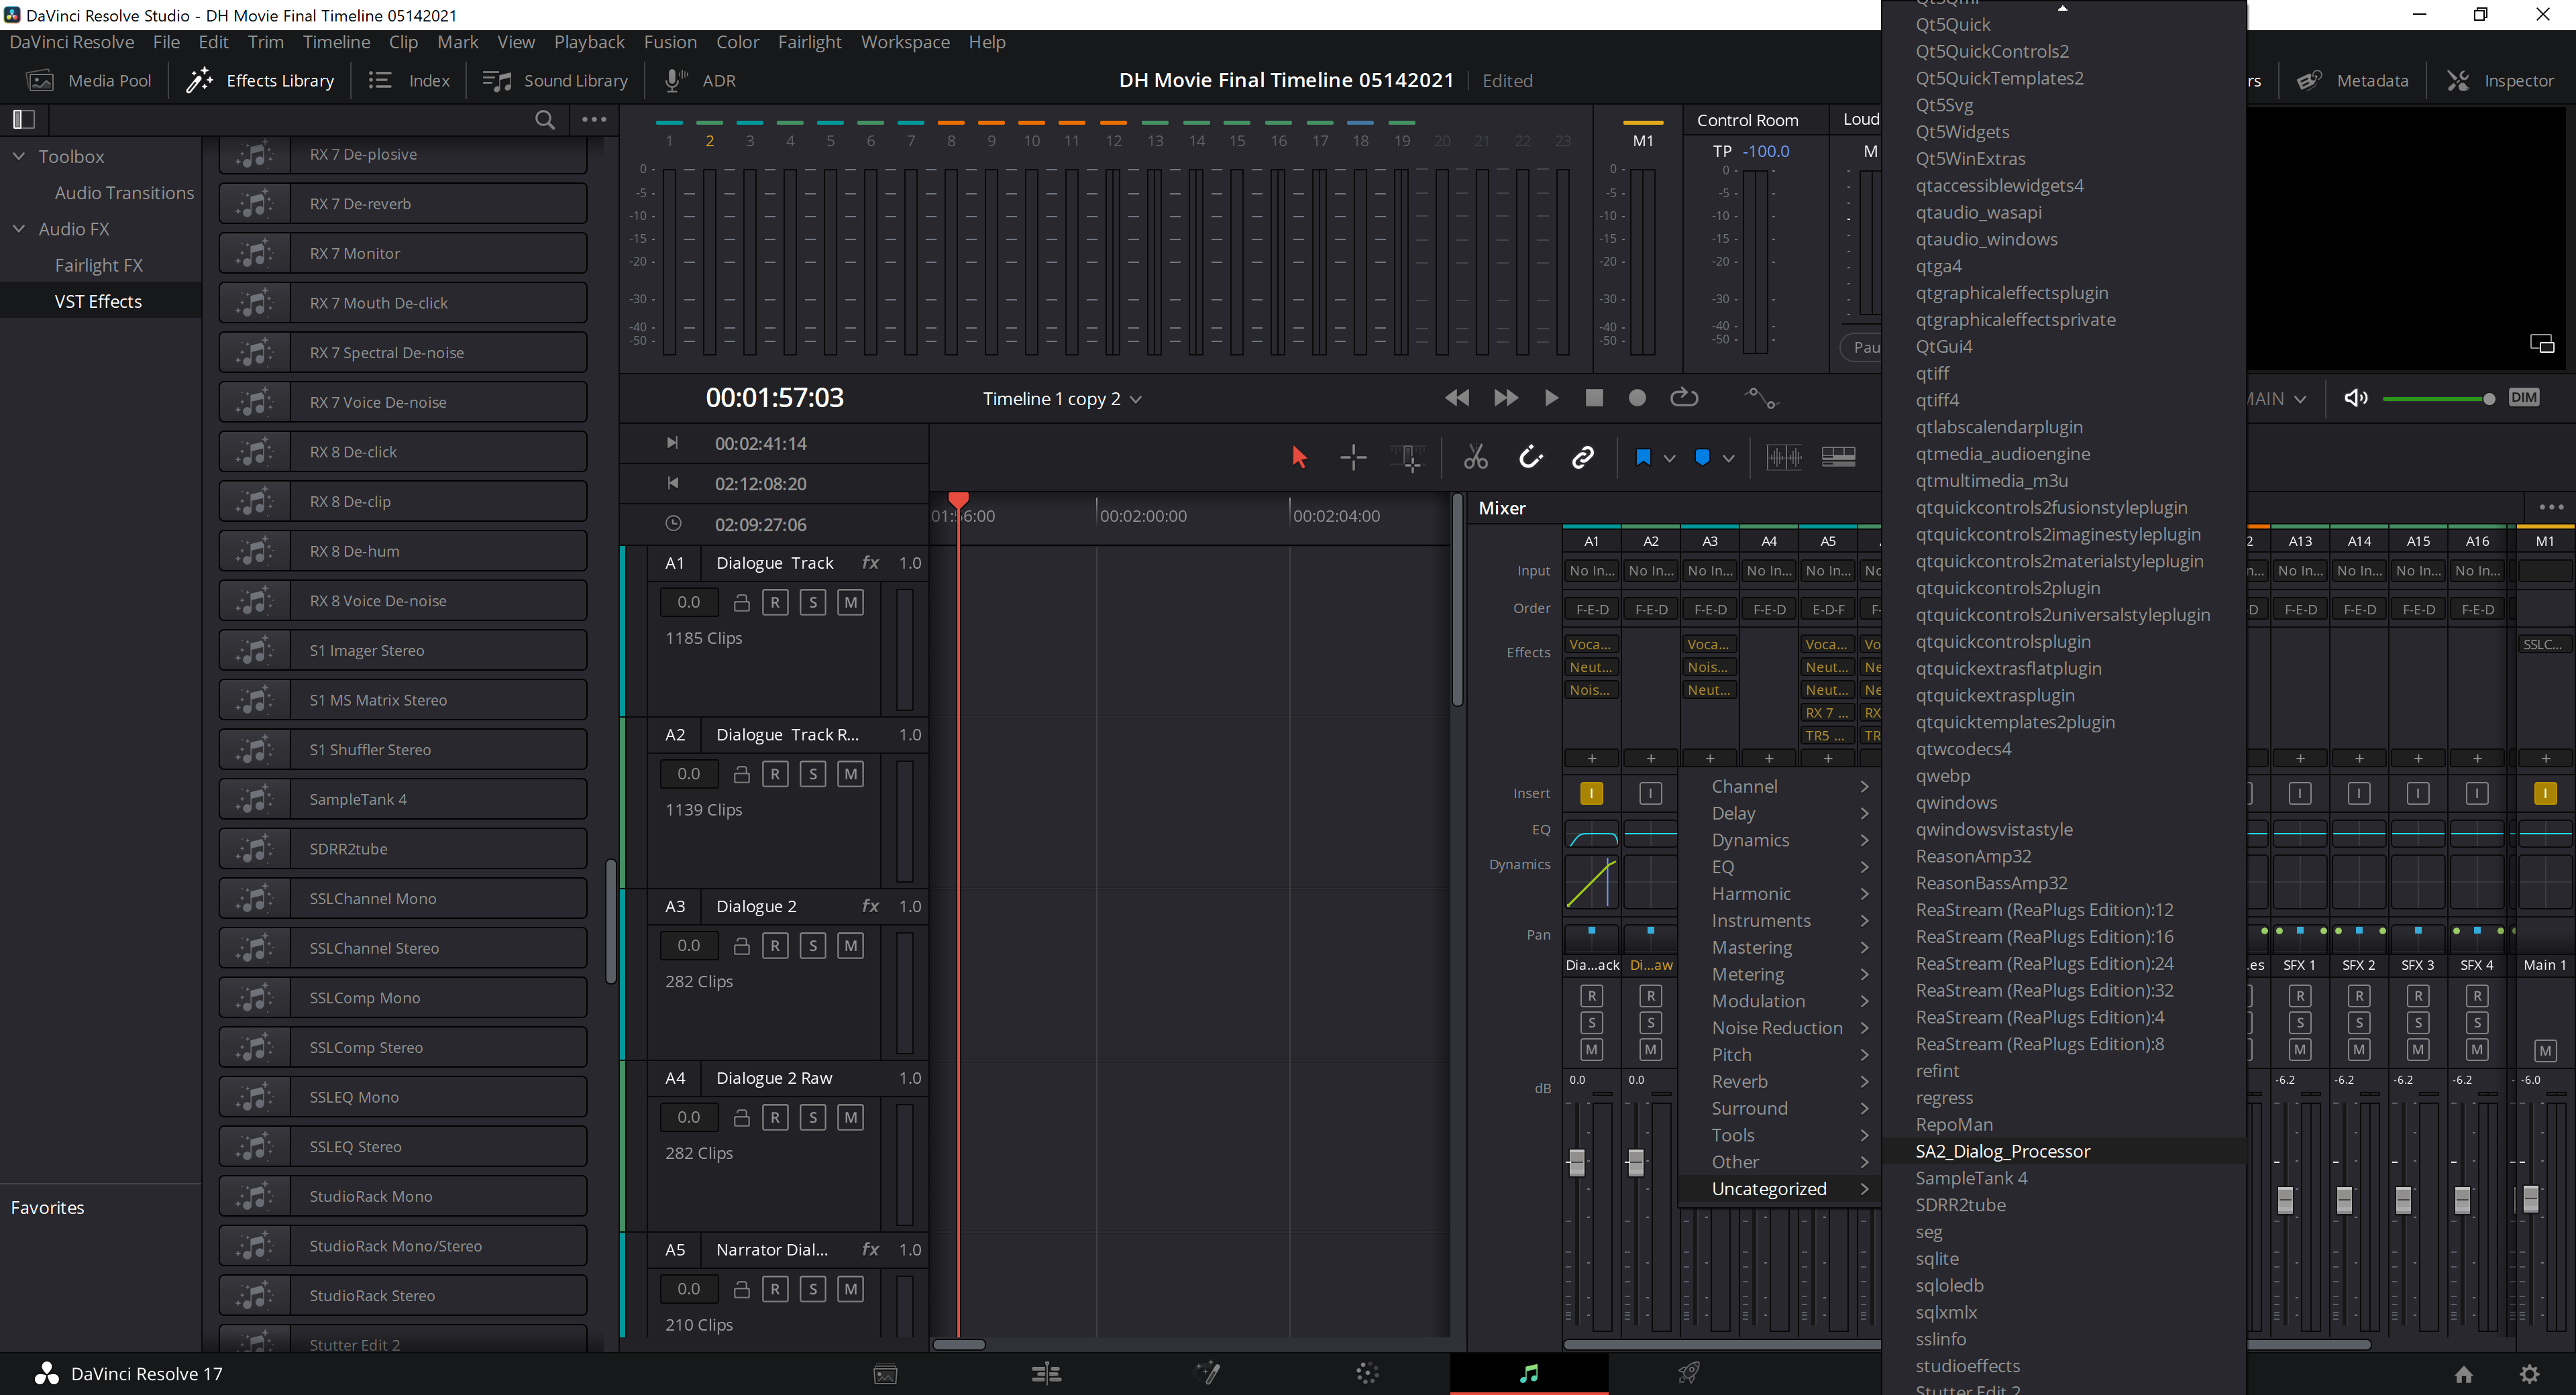
Task: Open the Timeline menu
Action: (x=336, y=42)
